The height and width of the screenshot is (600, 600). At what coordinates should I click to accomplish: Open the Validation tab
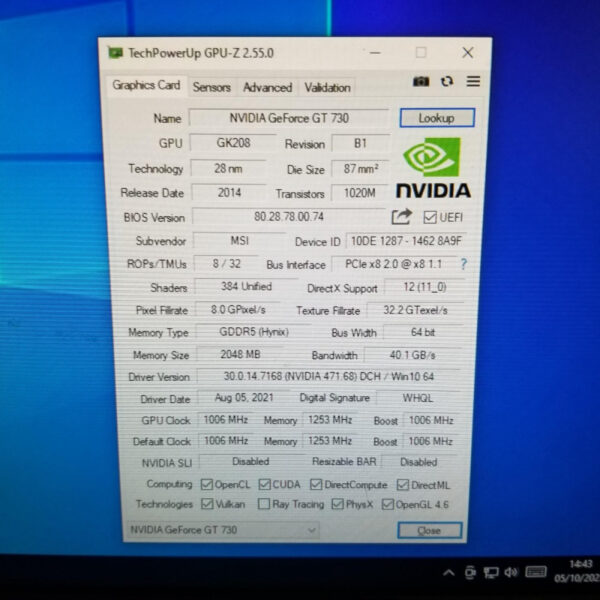(x=327, y=87)
